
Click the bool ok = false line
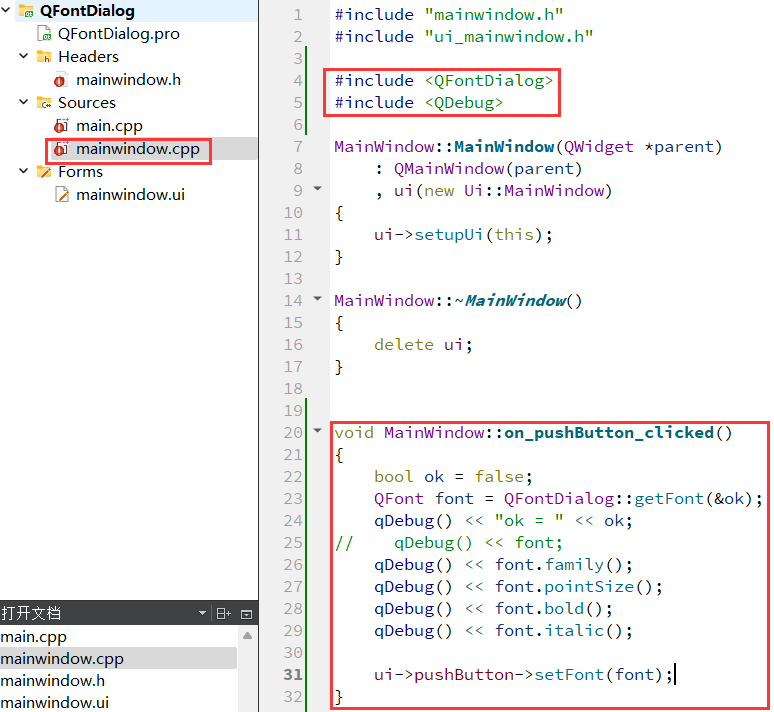coord(453,477)
